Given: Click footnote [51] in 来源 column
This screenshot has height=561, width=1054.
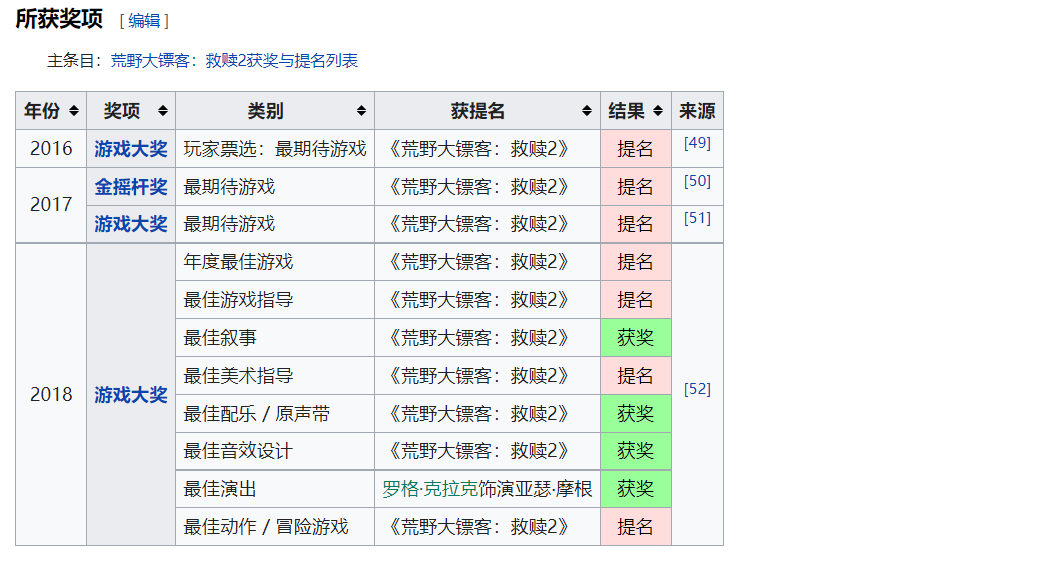Looking at the screenshot, I should 697,218.
